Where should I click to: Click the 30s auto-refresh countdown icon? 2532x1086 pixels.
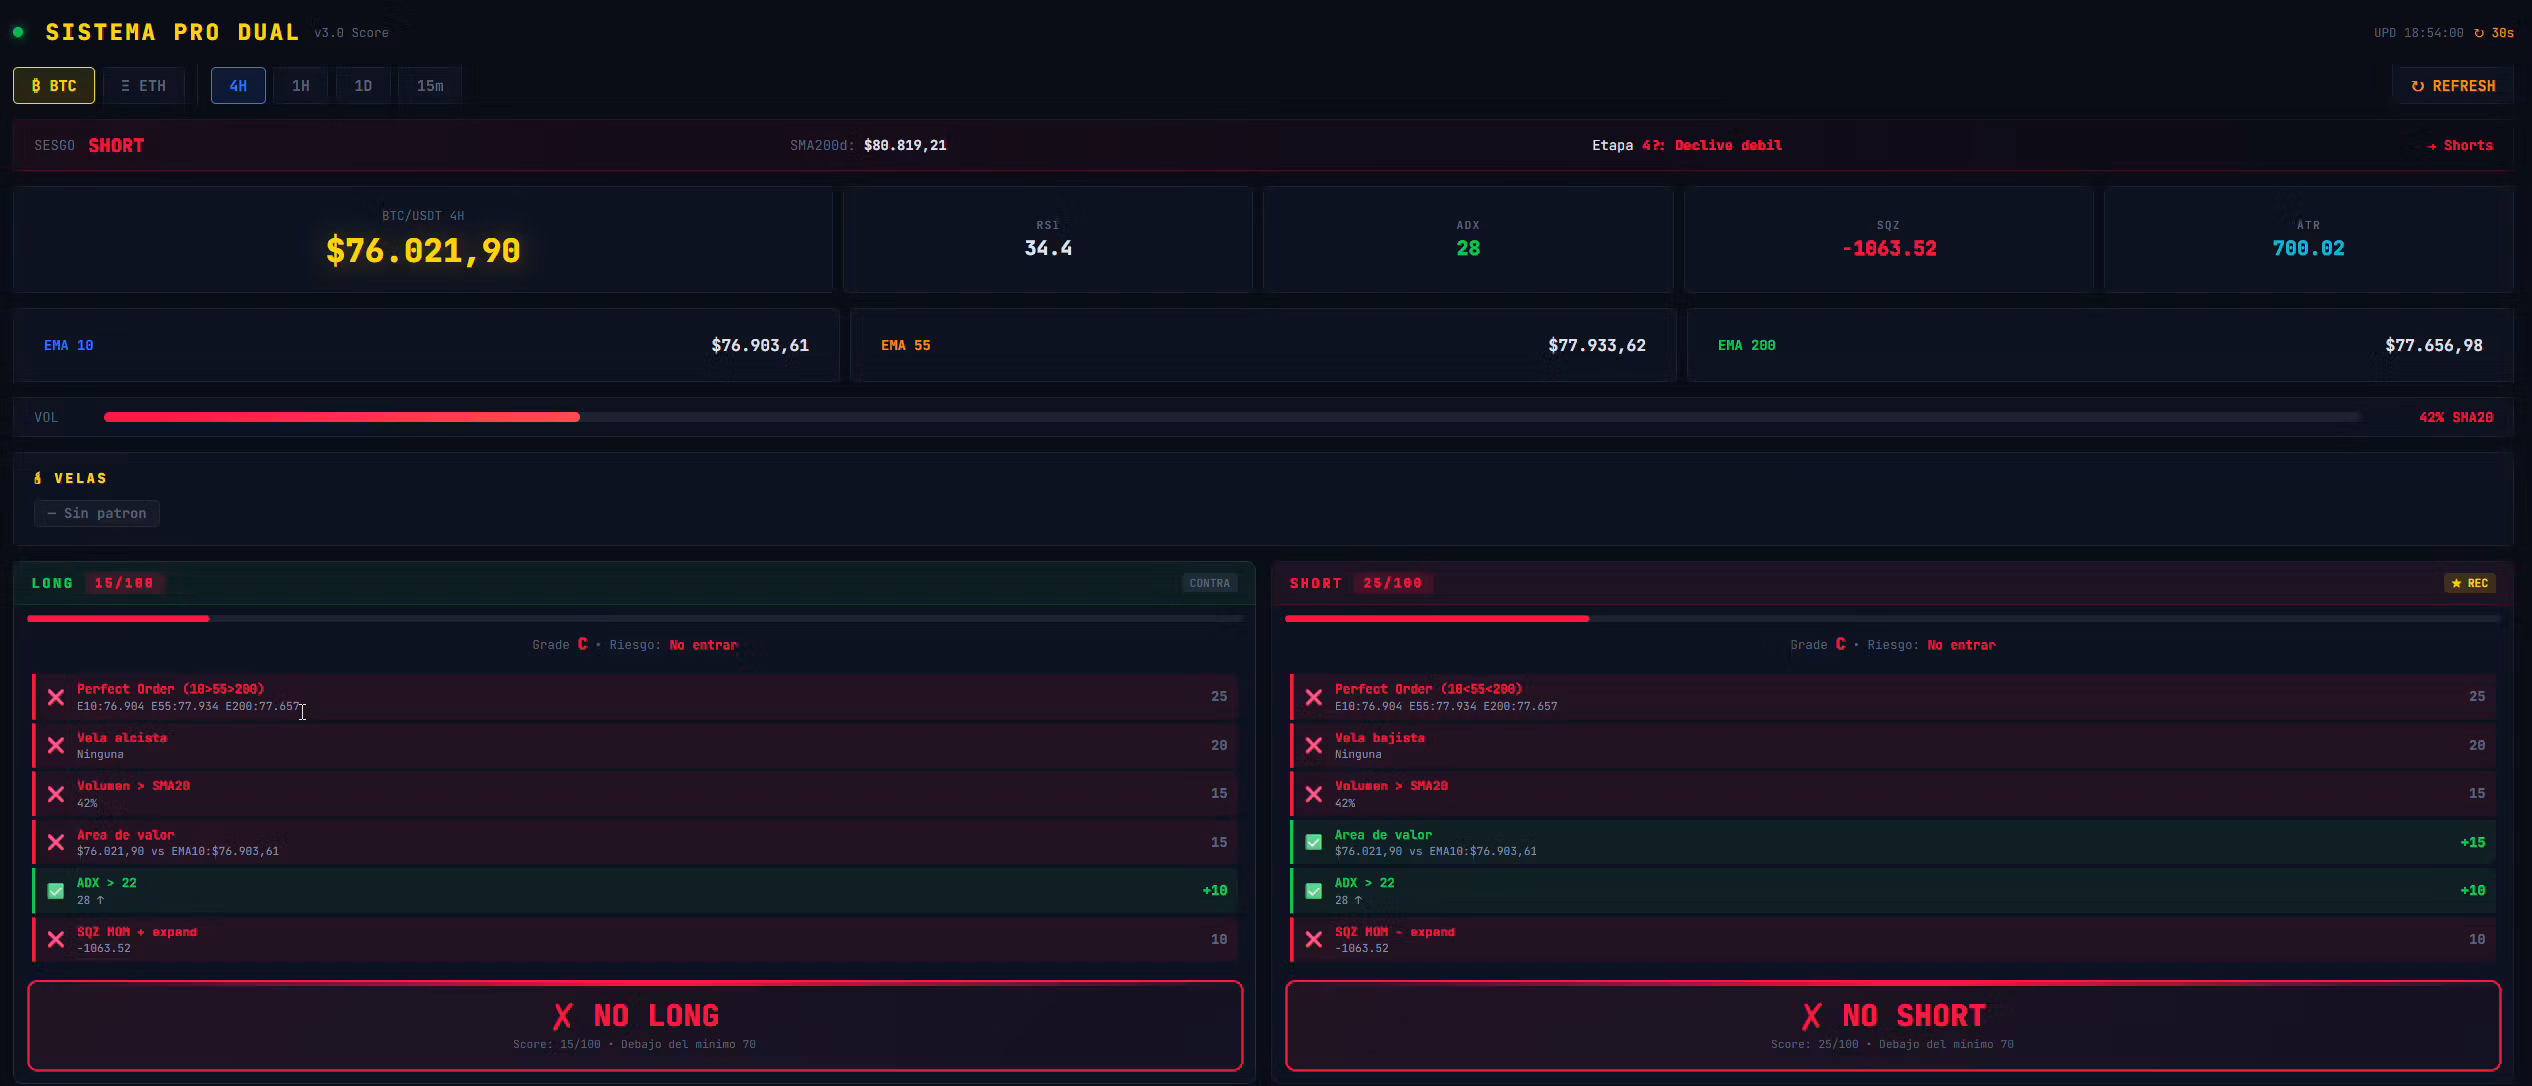click(x=2479, y=33)
